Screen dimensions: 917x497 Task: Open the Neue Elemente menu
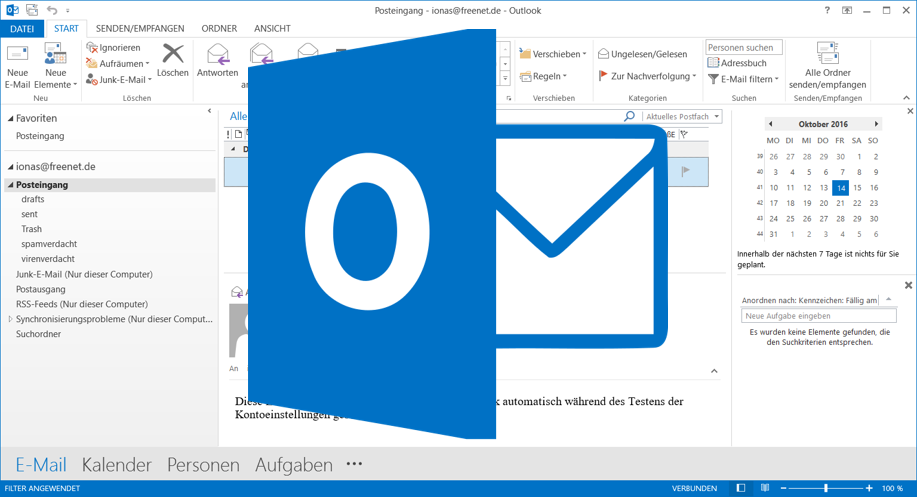[x=56, y=66]
